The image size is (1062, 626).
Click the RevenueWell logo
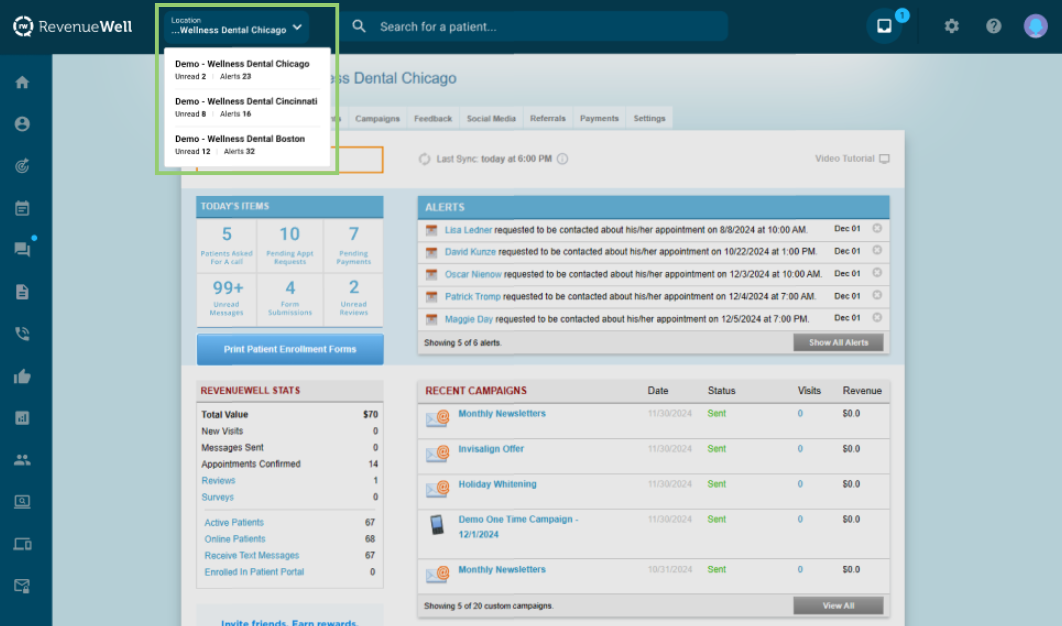pyautogui.click(x=72, y=26)
